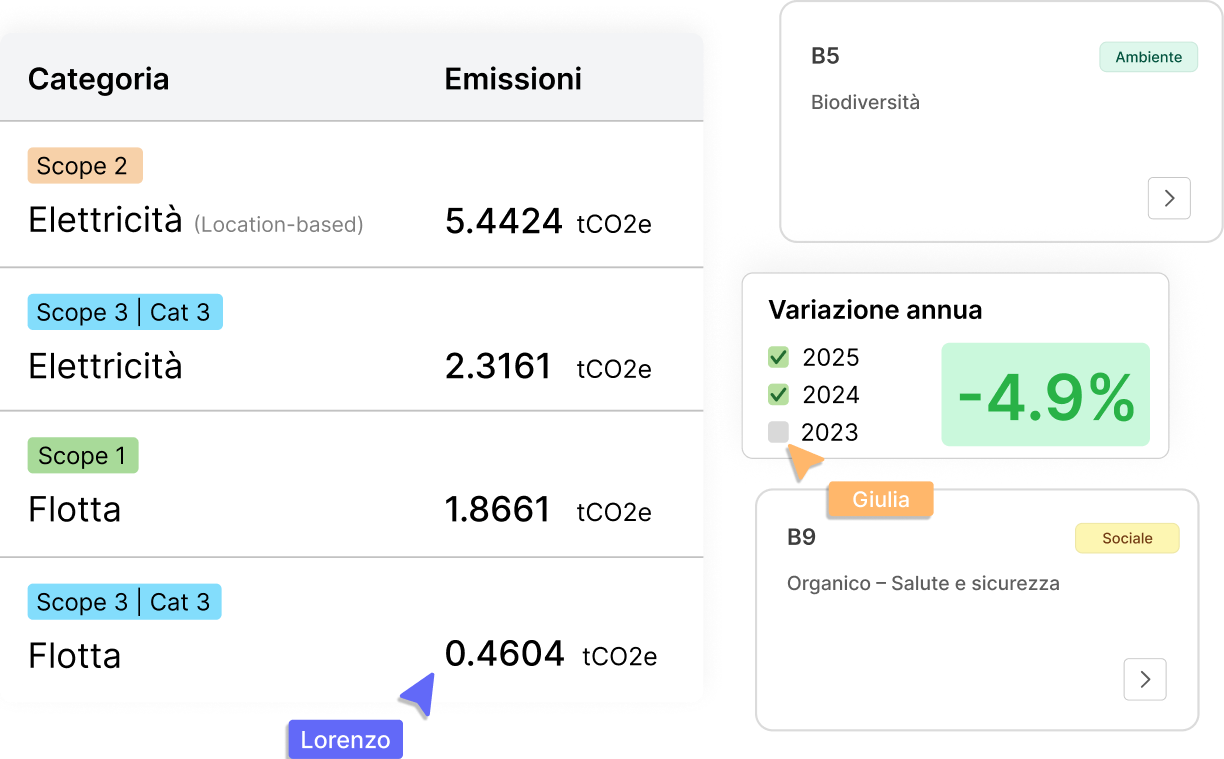Click the green -4.9% indicator
The height and width of the screenshot is (759, 1224).
point(1045,396)
